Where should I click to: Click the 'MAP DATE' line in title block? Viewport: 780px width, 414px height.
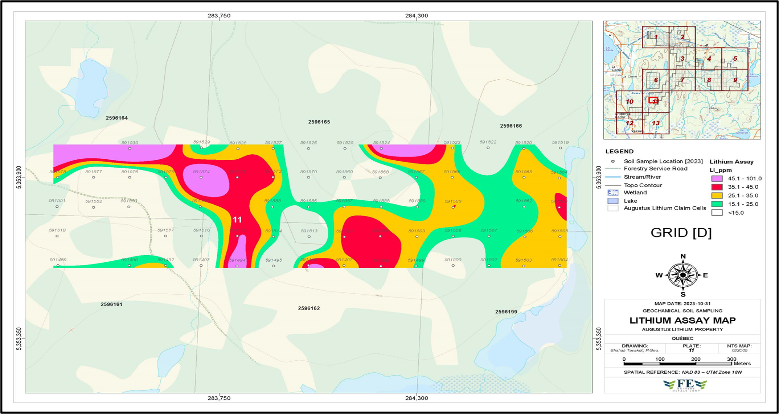(x=682, y=303)
